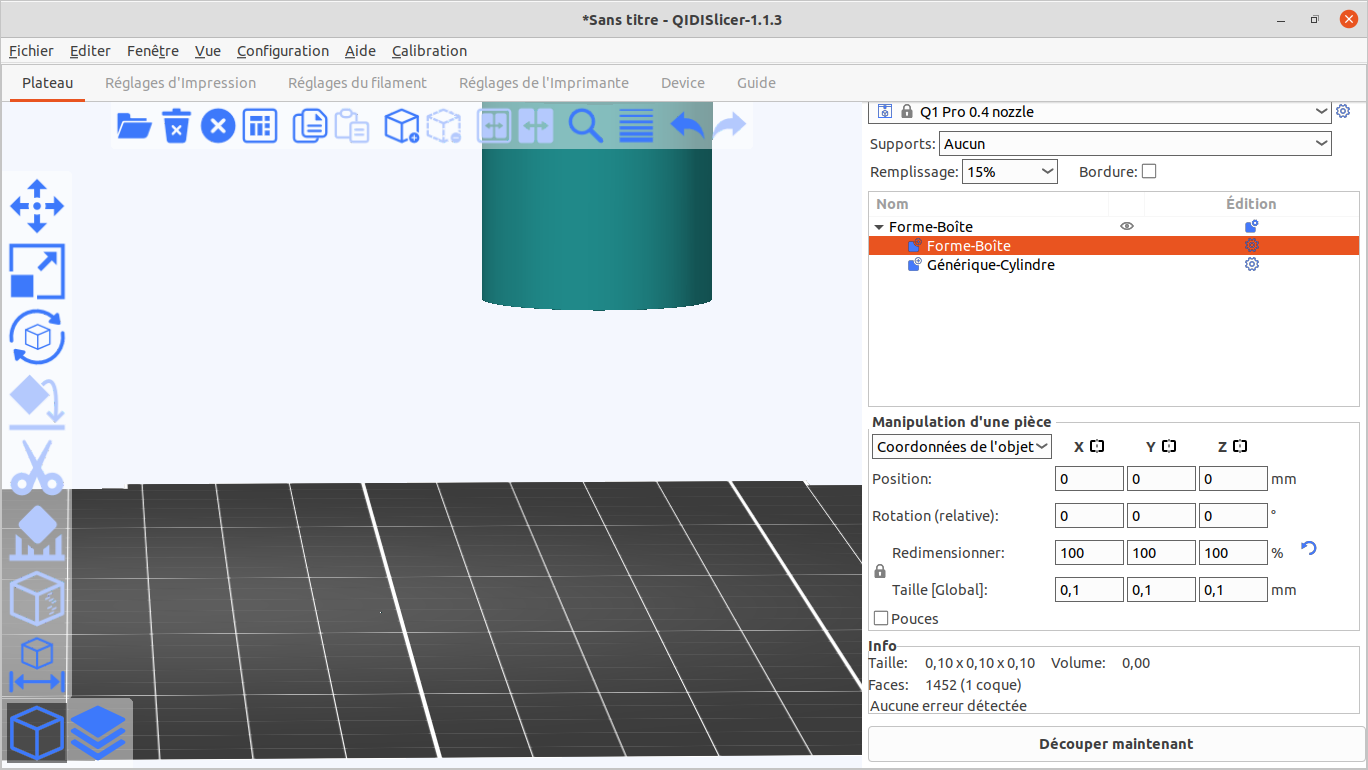1368x770 pixels.
Task: Click the Arrange plate icon
Action: [x=260, y=126]
